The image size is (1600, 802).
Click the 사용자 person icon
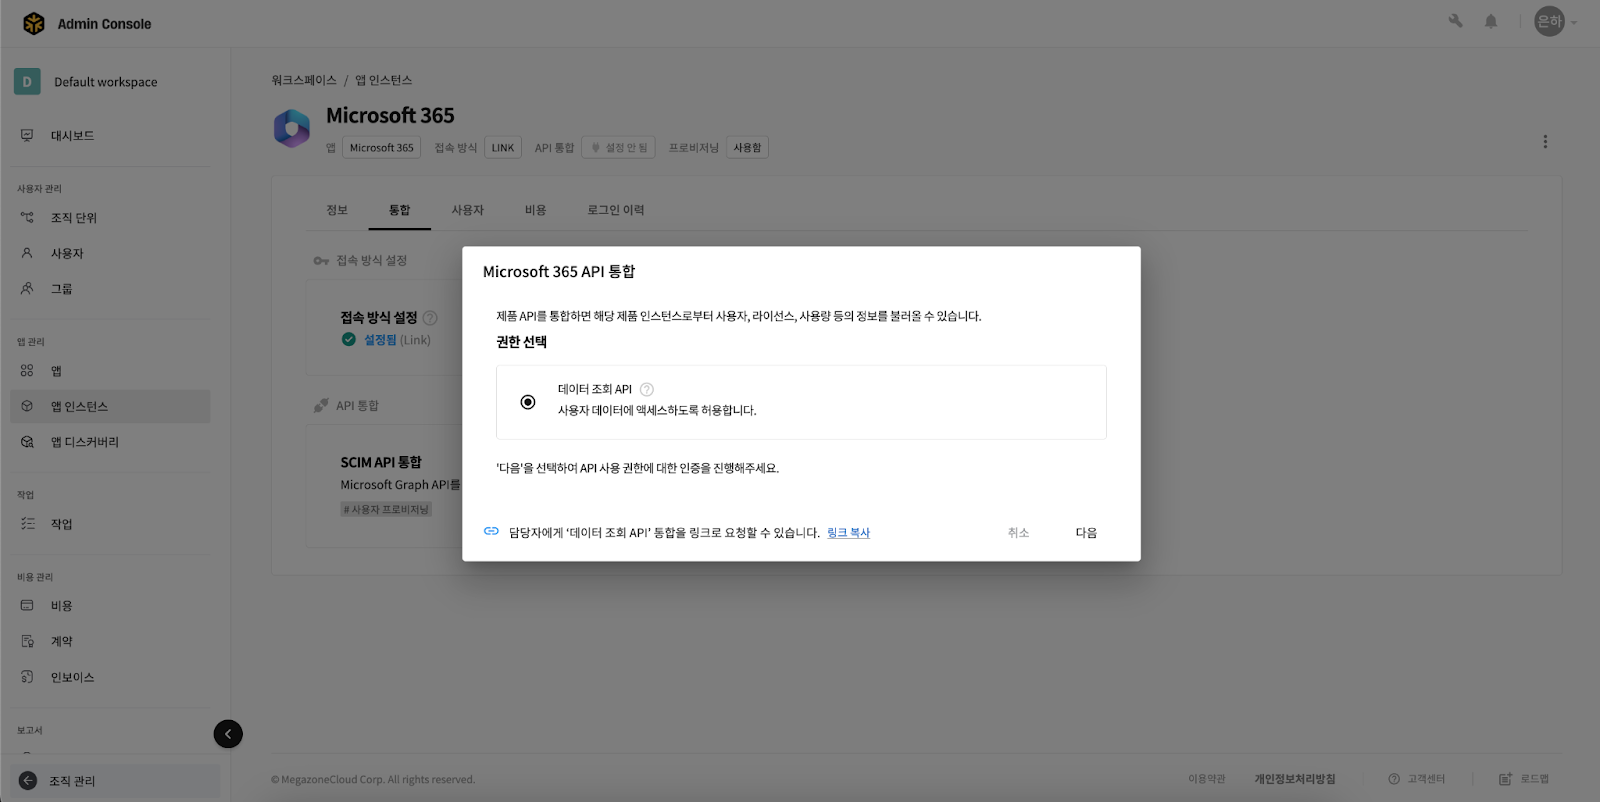coord(27,253)
